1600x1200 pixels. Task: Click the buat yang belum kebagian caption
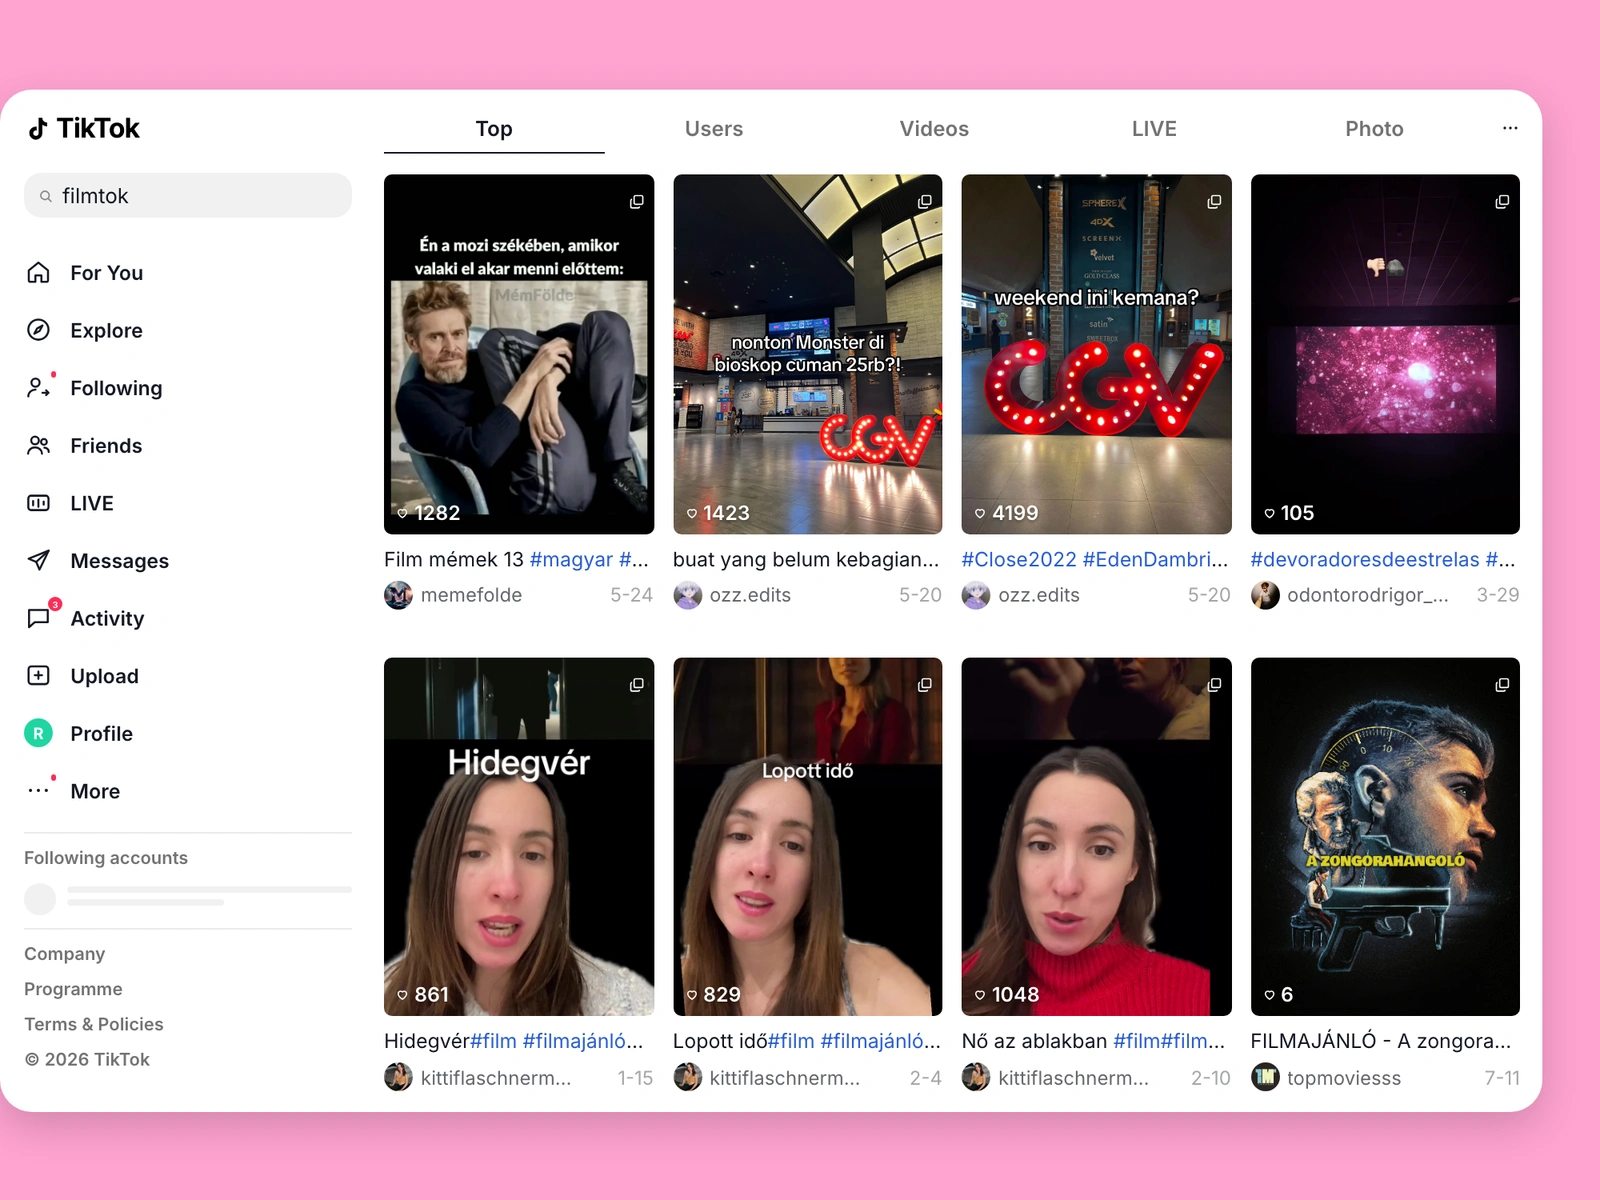[806, 559]
